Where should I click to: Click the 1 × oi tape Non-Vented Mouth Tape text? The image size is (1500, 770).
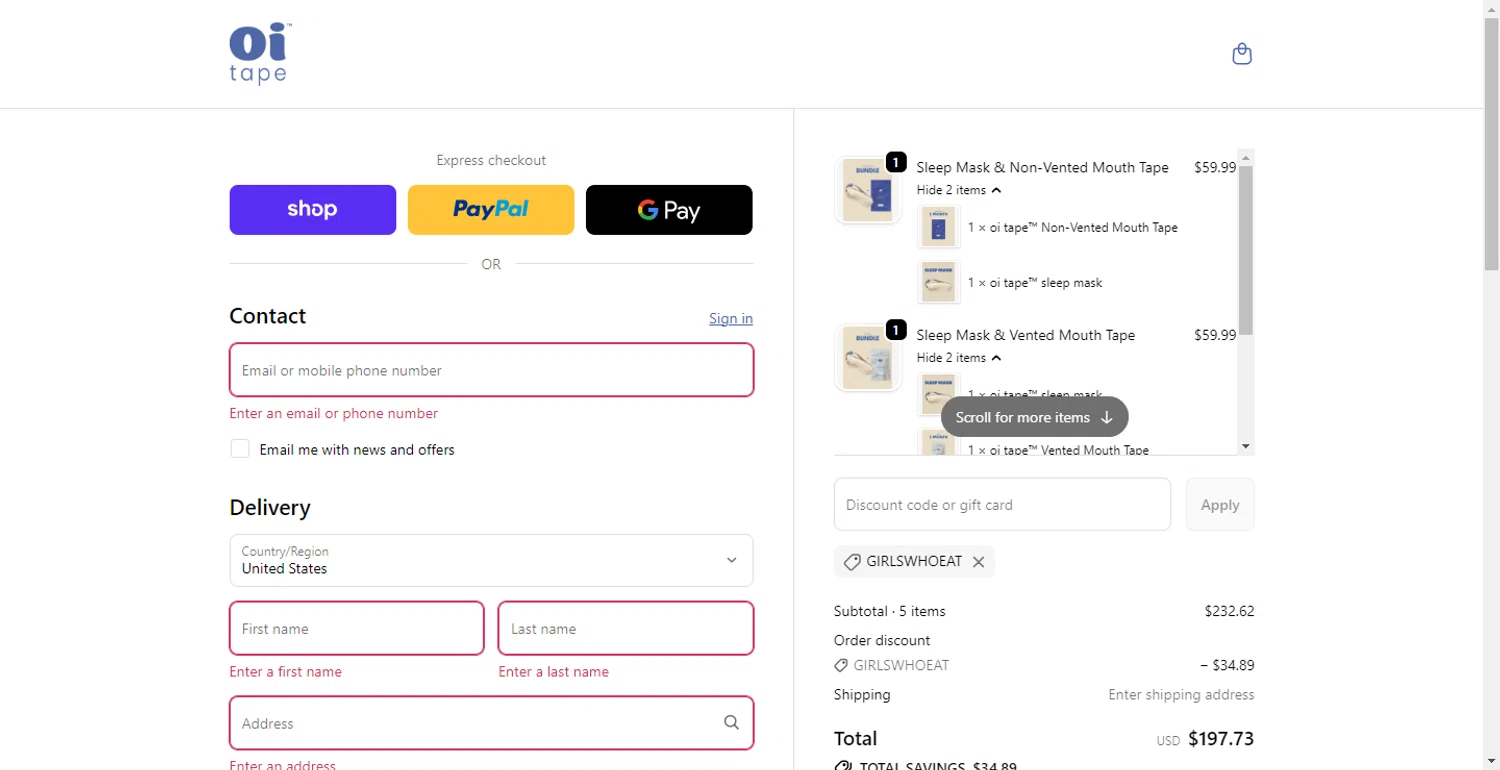click(x=1073, y=227)
